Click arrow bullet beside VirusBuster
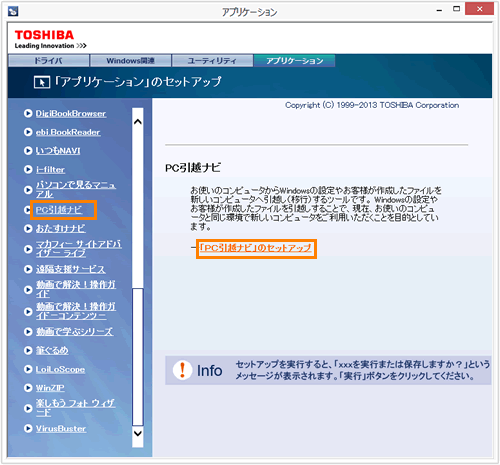 [x=28, y=429]
